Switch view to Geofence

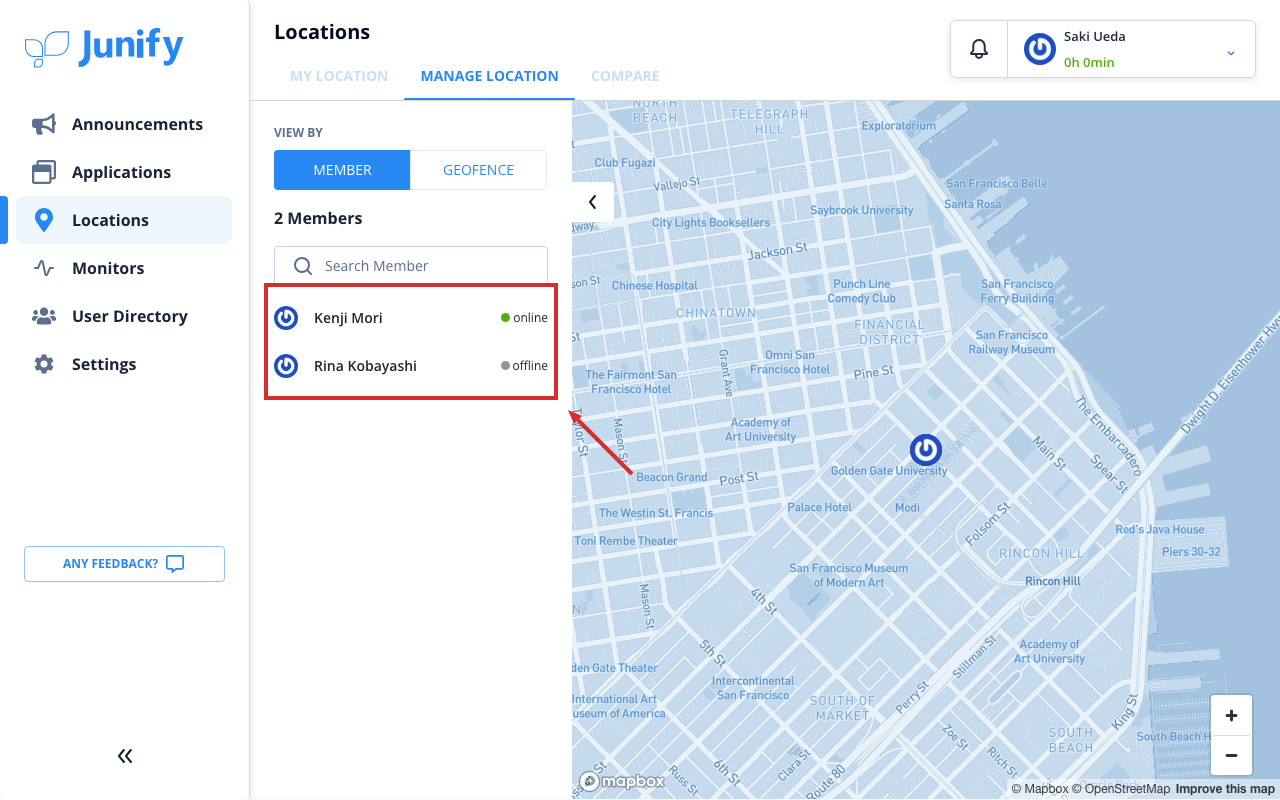pyautogui.click(x=478, y=170)
